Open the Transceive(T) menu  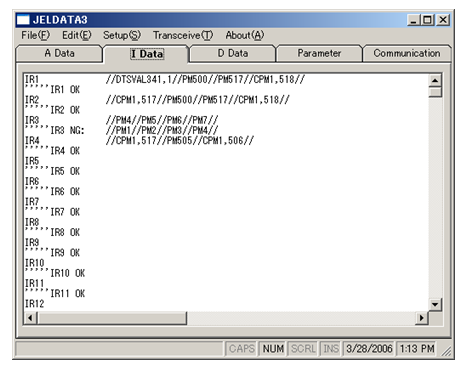point(183,35)
